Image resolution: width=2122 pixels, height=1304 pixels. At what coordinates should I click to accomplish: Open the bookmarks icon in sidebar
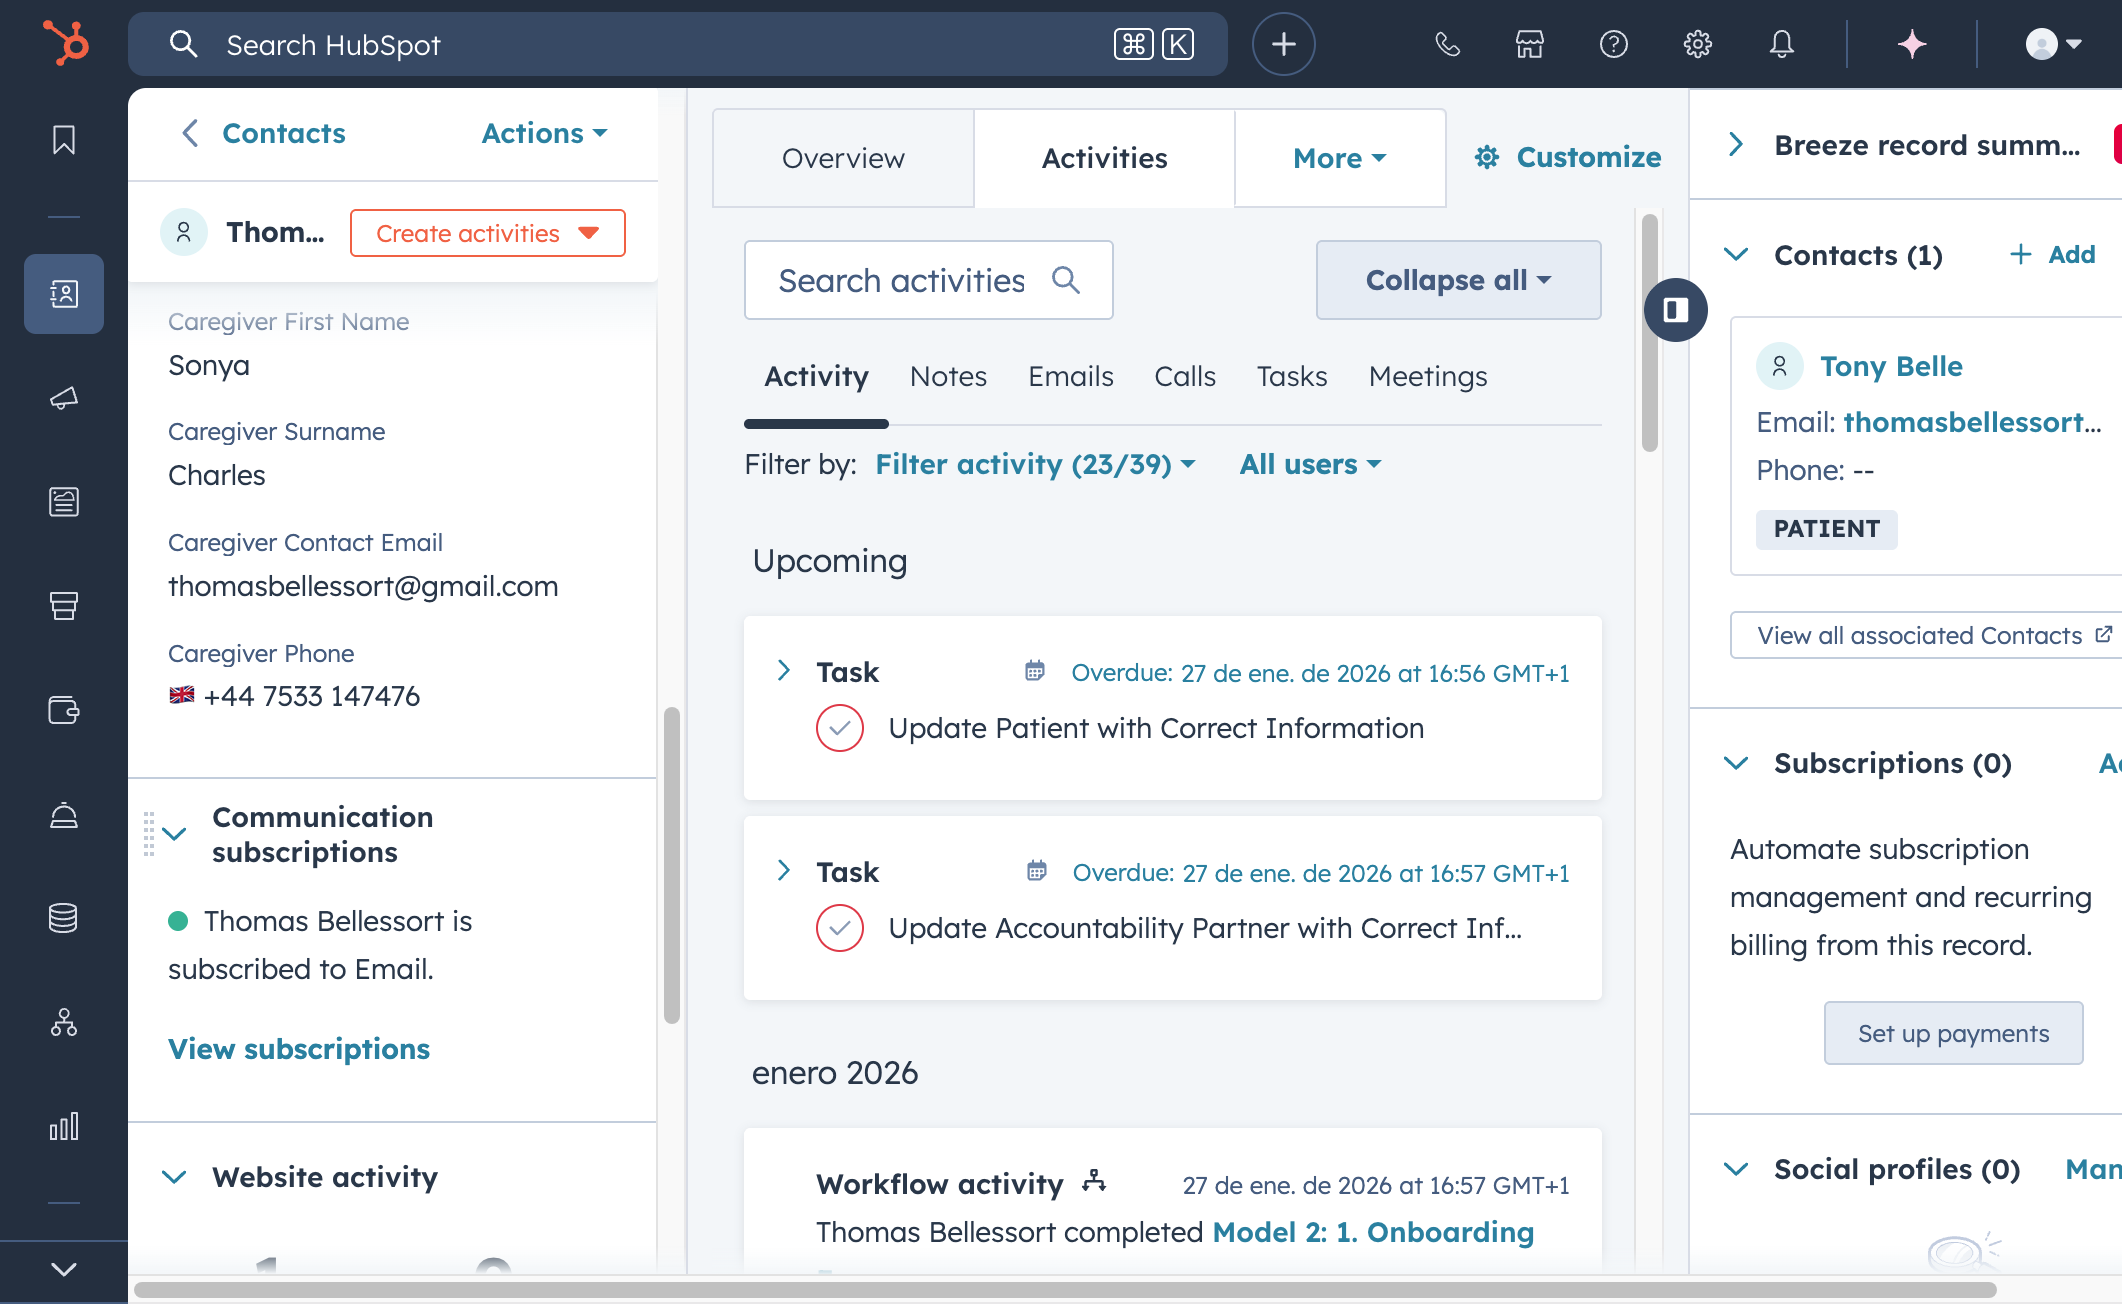point(64,140)
